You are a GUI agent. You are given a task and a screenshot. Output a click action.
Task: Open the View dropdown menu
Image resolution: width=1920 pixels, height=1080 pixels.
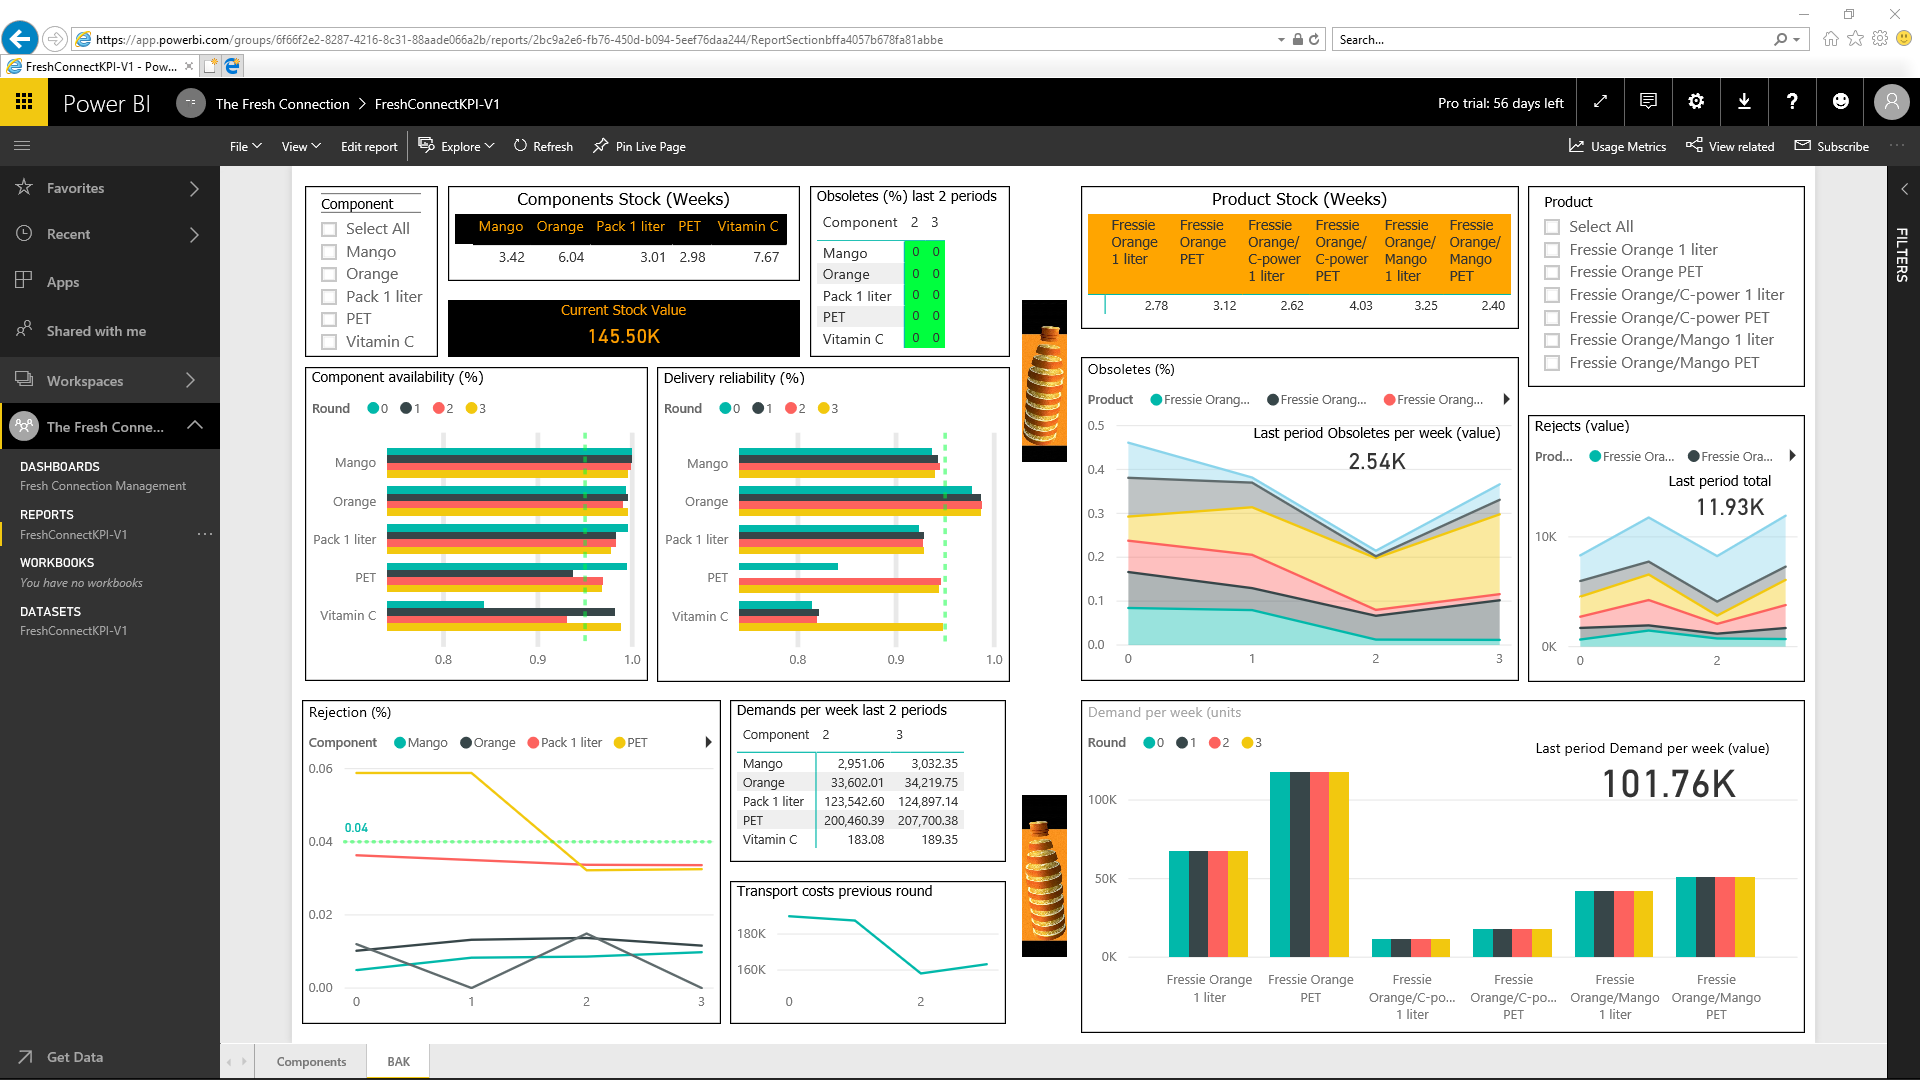click(x=301, y=146)
